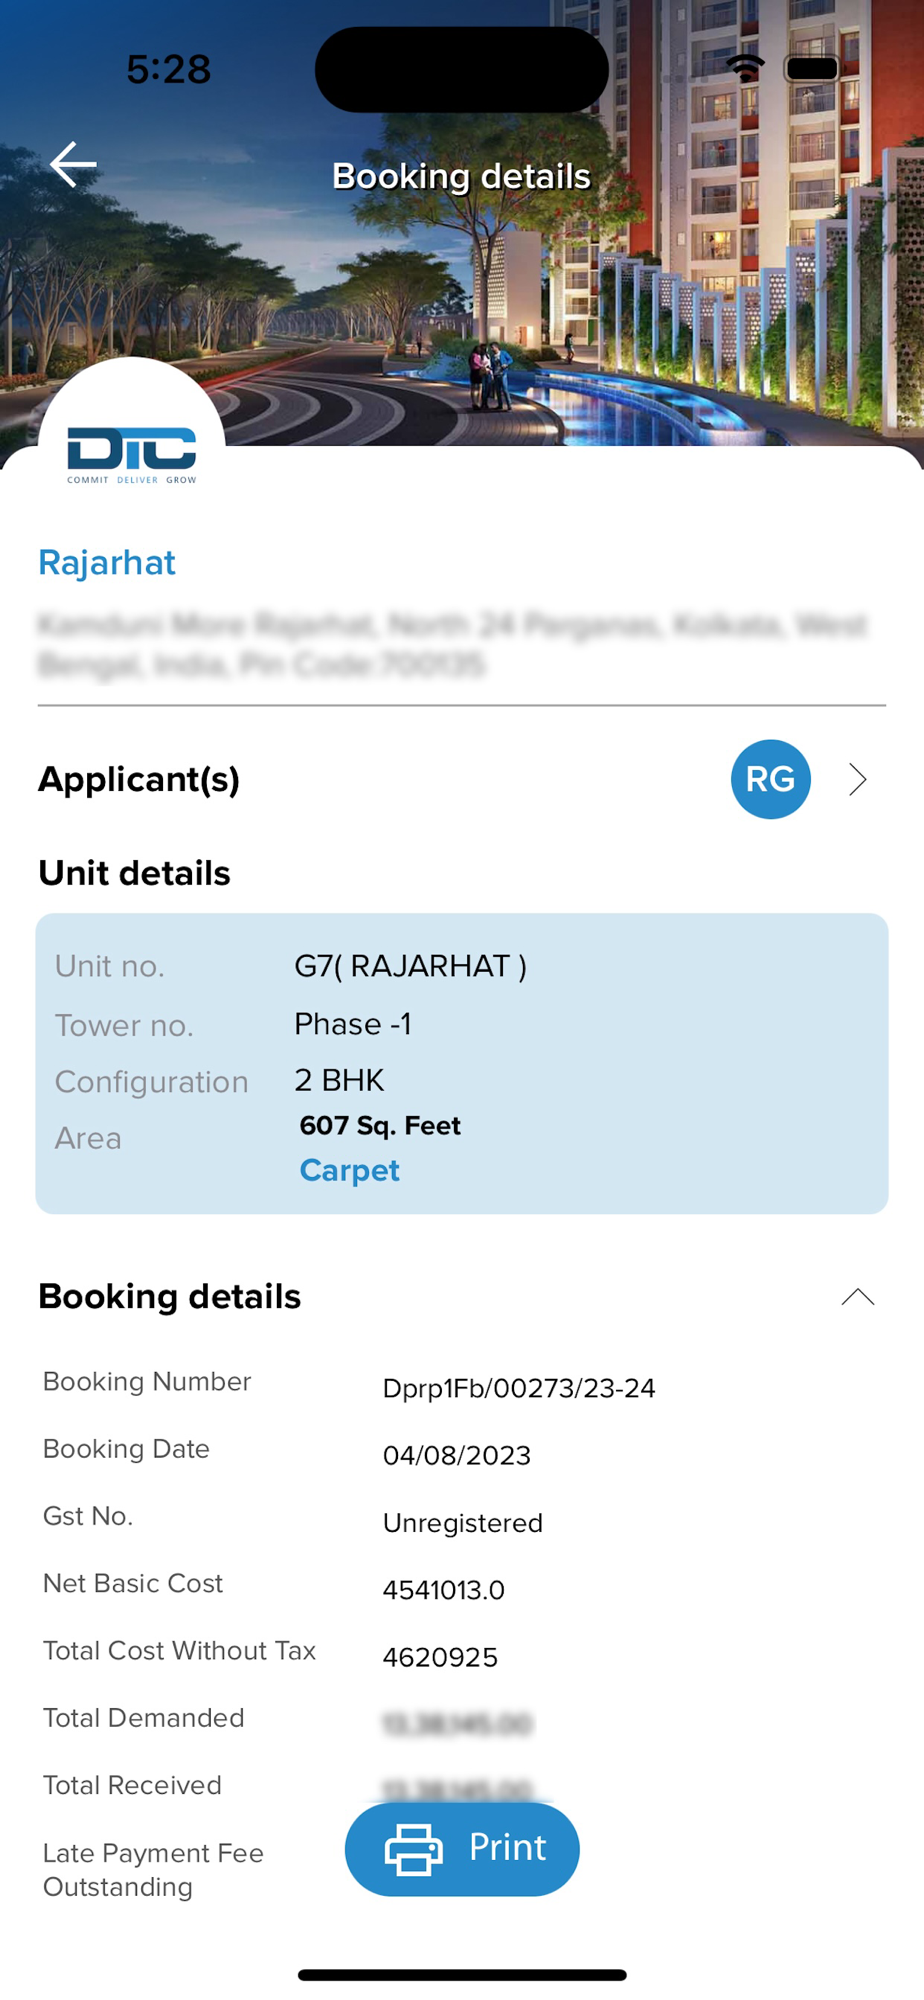
Task: Tap the Wi-Fi status icon
Action: 745,68
